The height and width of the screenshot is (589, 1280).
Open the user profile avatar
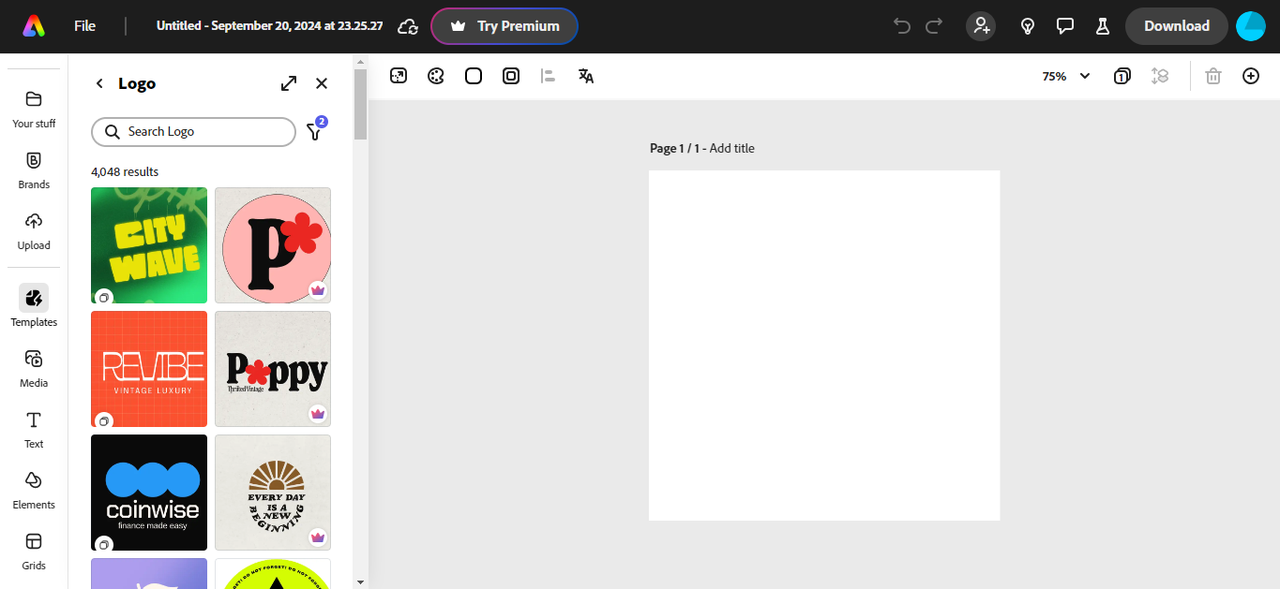[x=1251, y=26]
